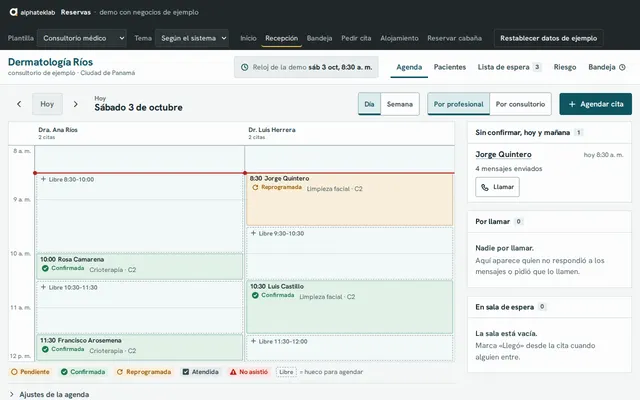Click the Por llamar heading
This screenshot has width=640, height=400.
click(x=492, y=222)
